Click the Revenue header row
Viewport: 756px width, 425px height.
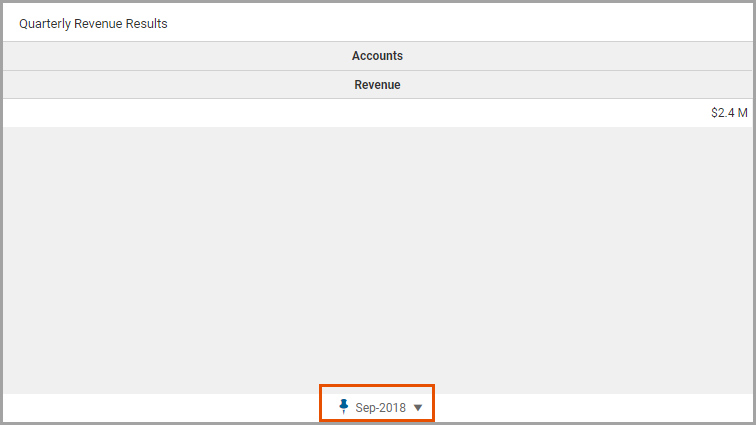click(x=377, y=85)
